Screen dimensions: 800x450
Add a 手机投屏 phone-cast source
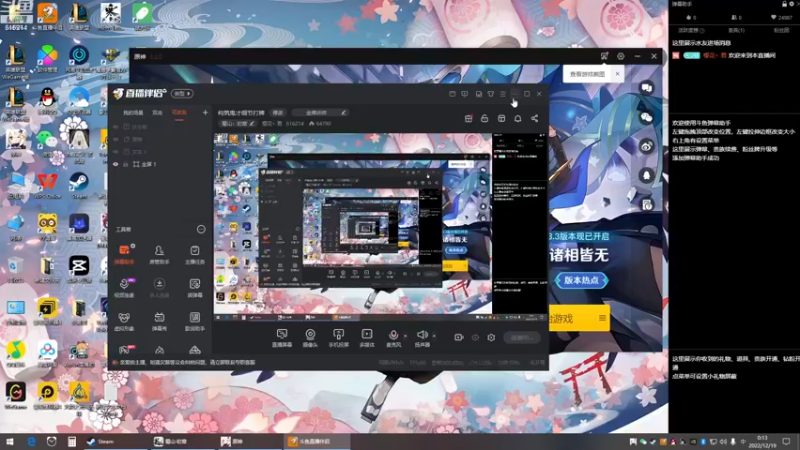pos(338,338)
